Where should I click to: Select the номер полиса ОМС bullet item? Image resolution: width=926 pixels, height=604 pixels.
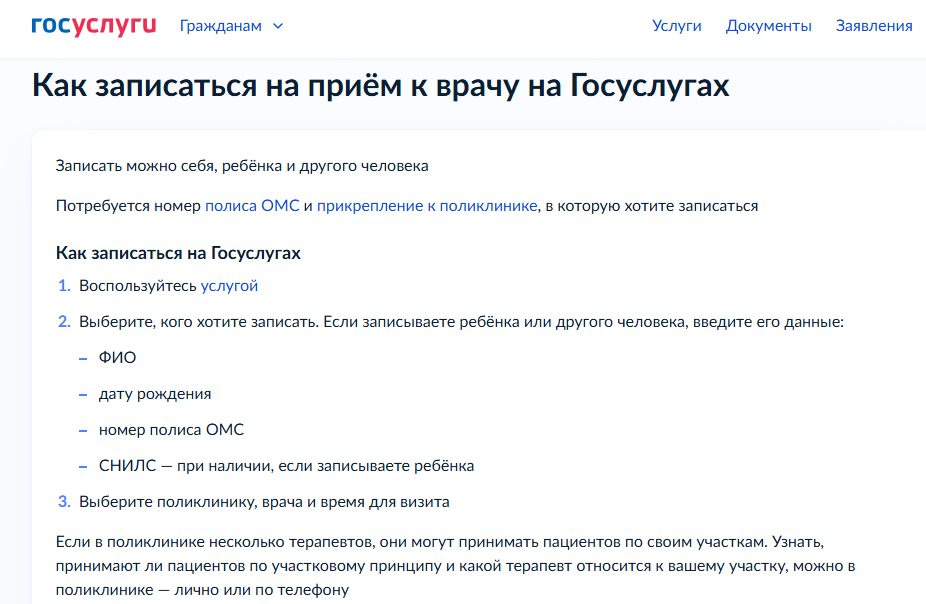[171, 430]
